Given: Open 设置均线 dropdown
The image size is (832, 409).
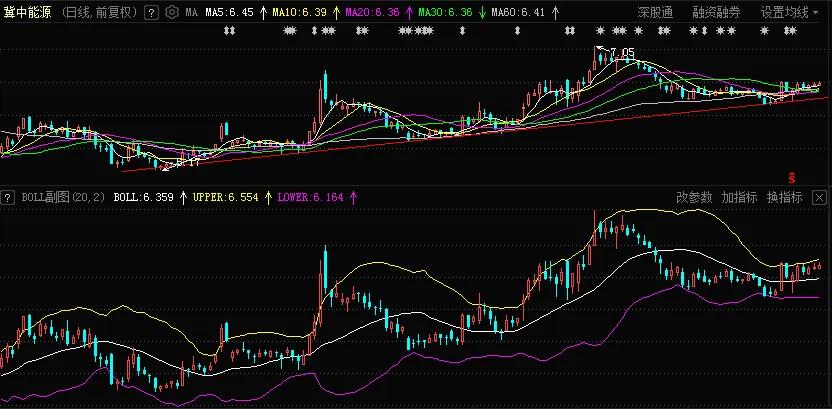Looking at the screenshot, I should tap(790, 13).
